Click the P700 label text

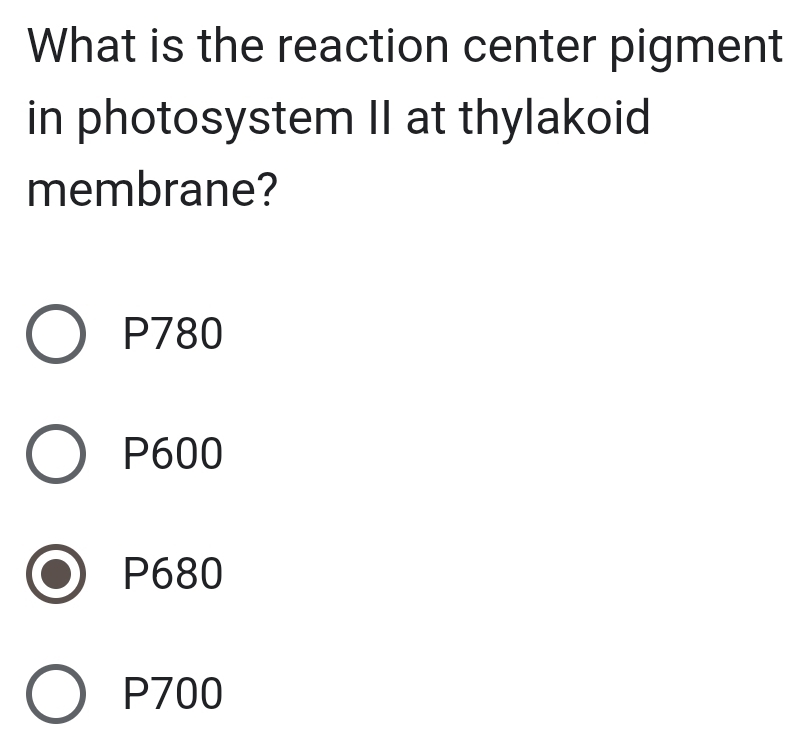pos(172,694)
